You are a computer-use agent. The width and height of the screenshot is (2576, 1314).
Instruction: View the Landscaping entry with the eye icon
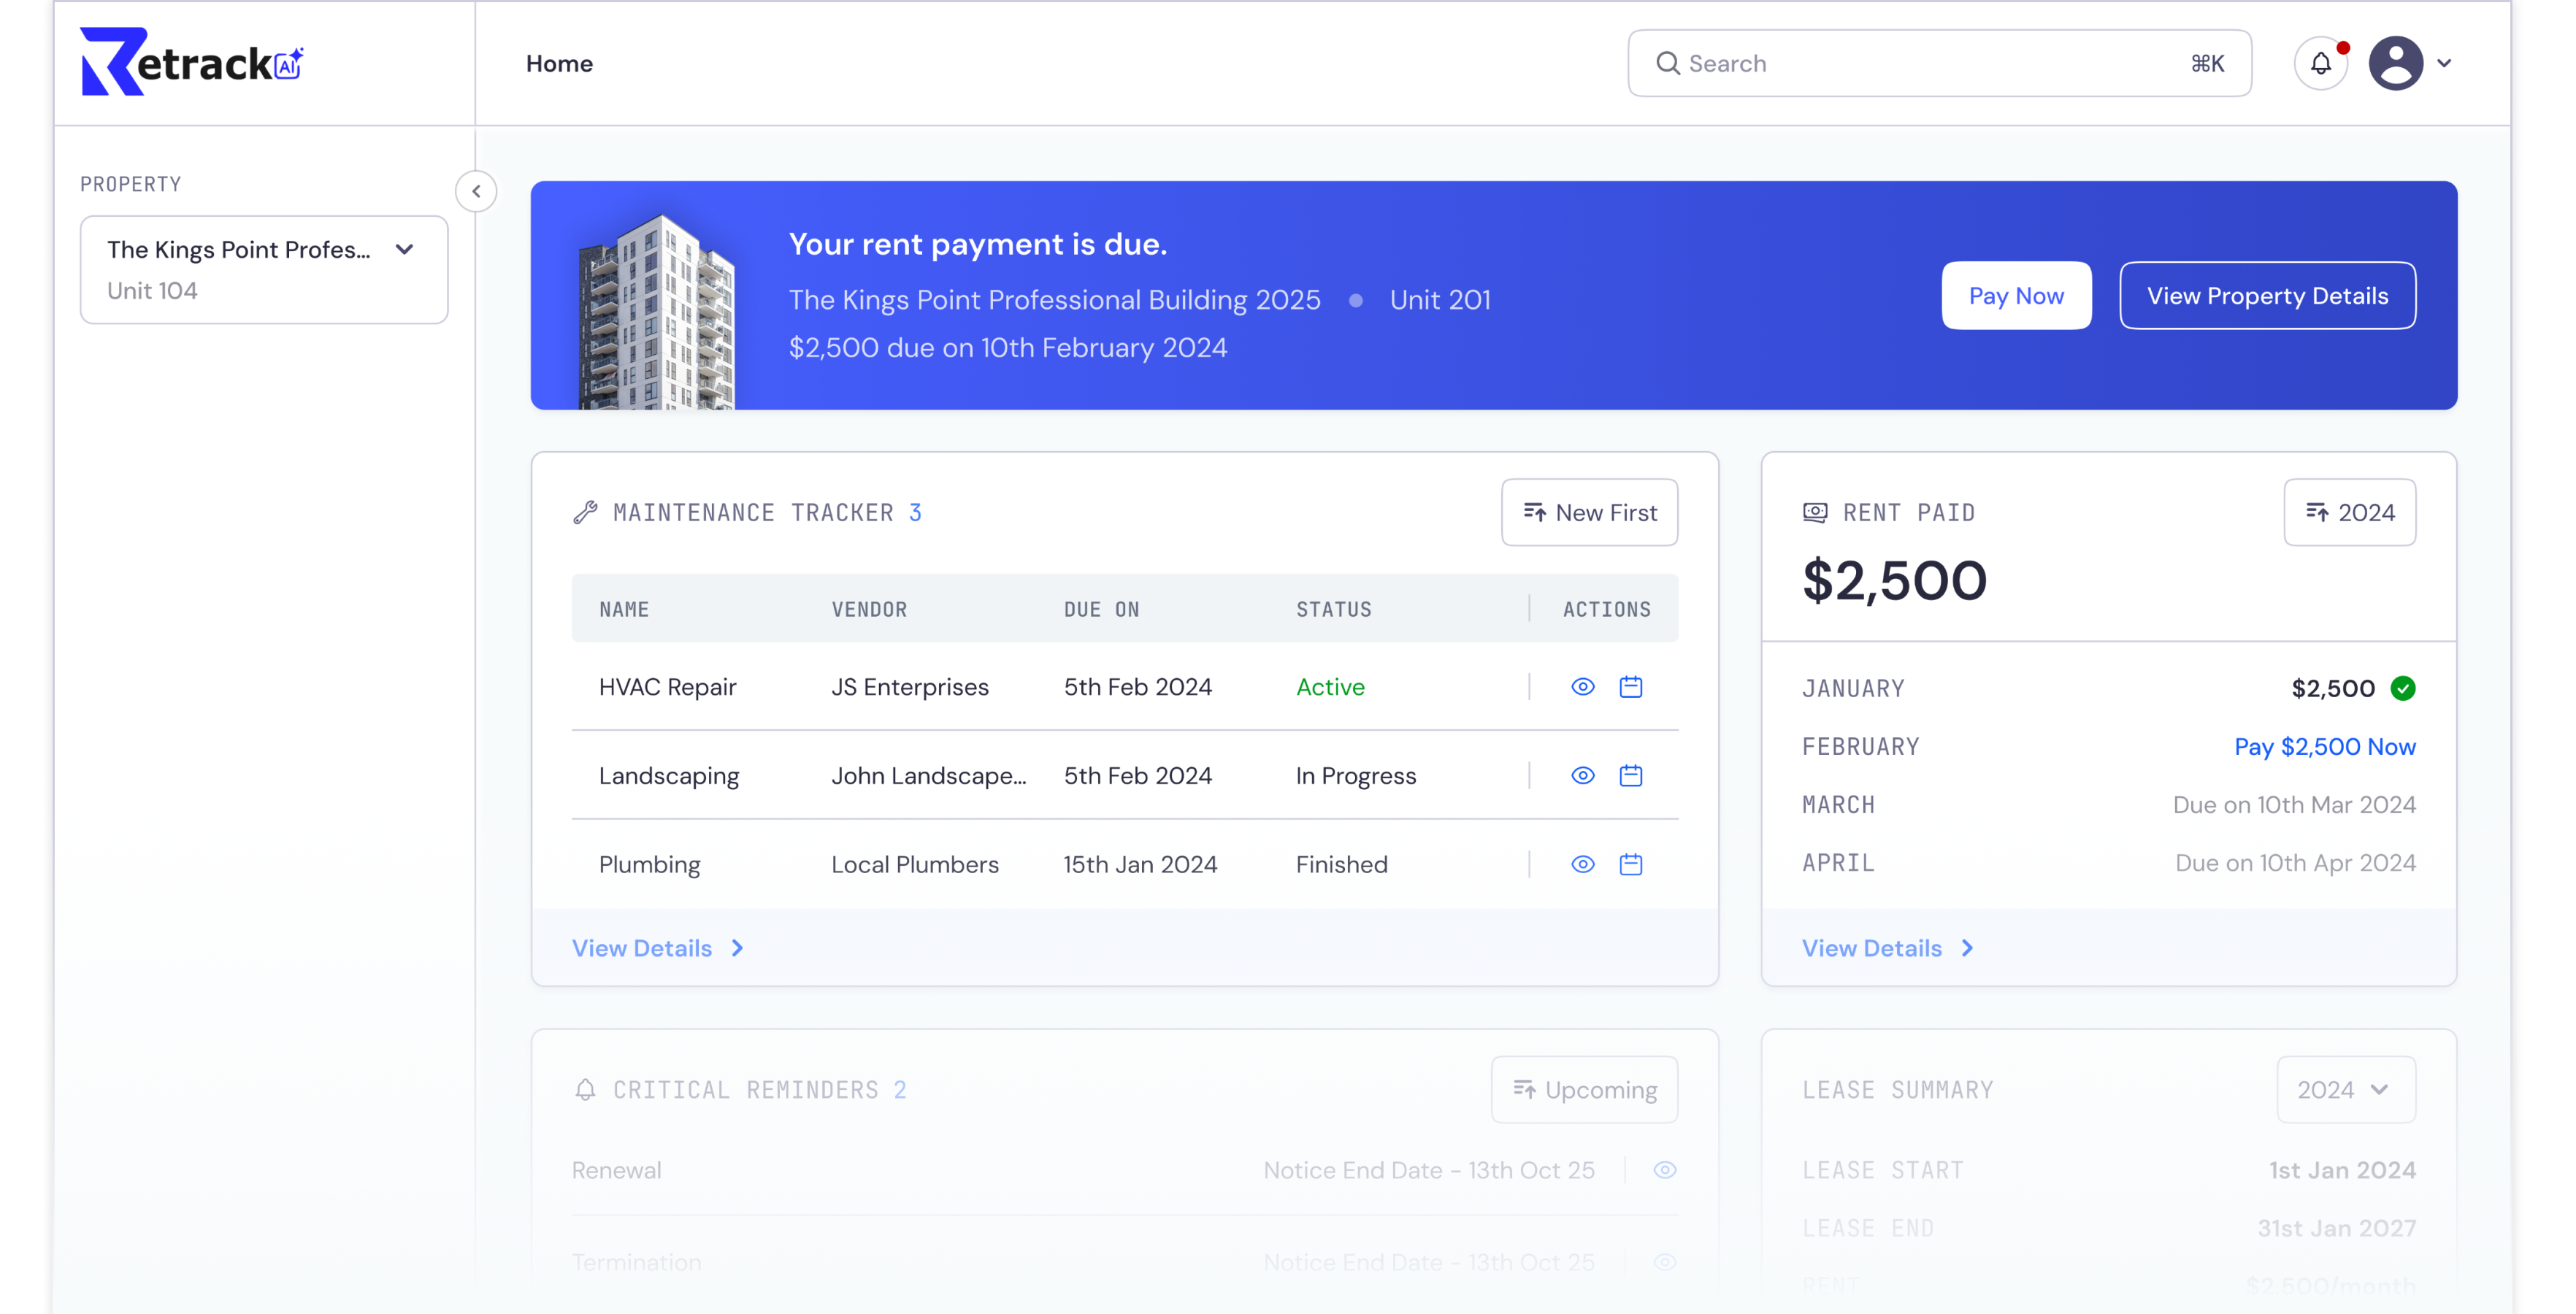pos(1582,776)
